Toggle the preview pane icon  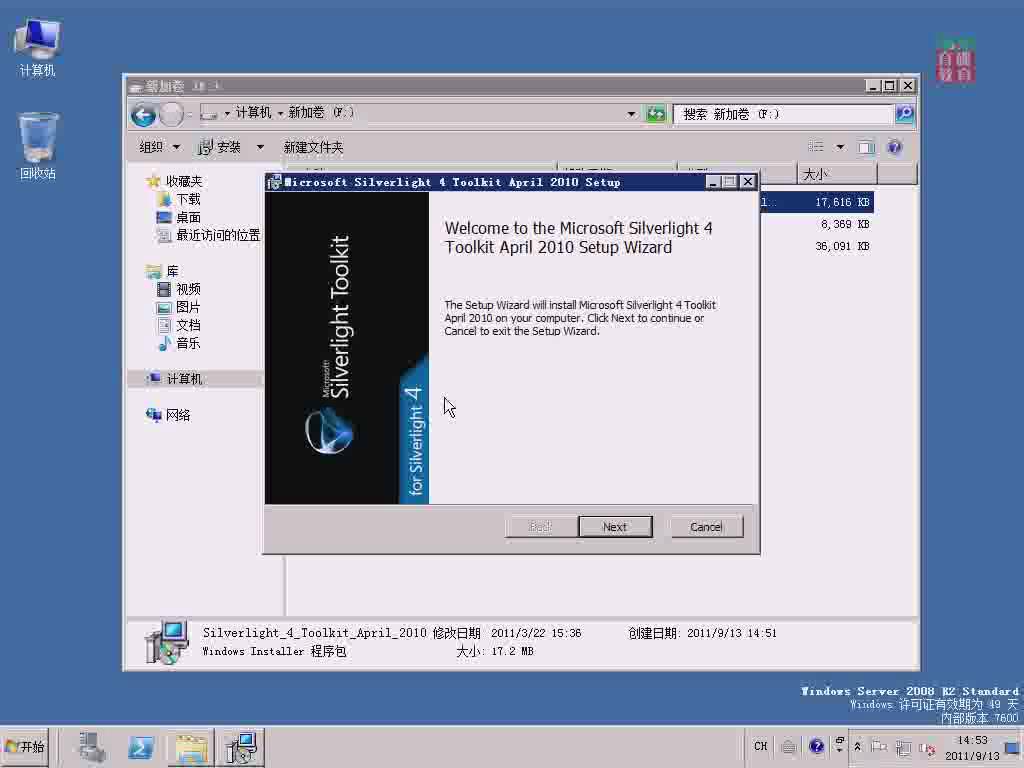[867, 147]
